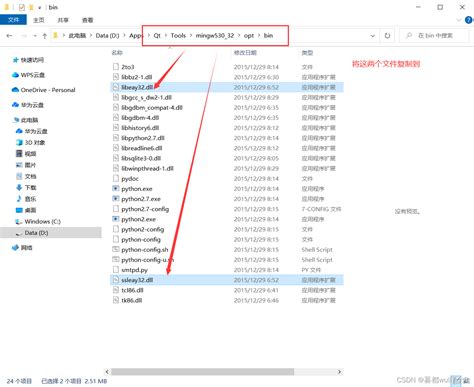Open Pictures folder in sidebar
The image size is (474, 387).
pyautogui.click(x=26, y=165)
